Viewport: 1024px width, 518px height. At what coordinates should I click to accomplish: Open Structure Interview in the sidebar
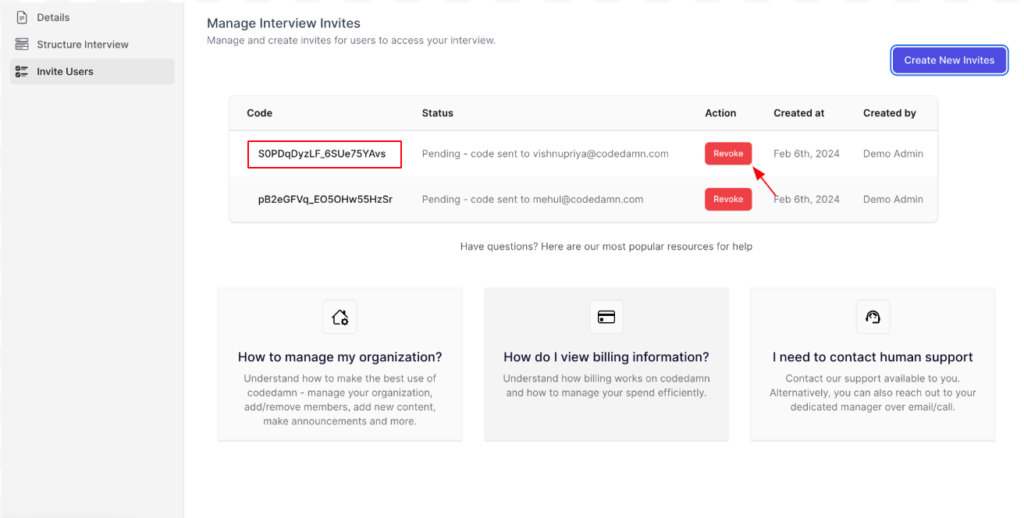pyautogui.click(x=92, y=44)
